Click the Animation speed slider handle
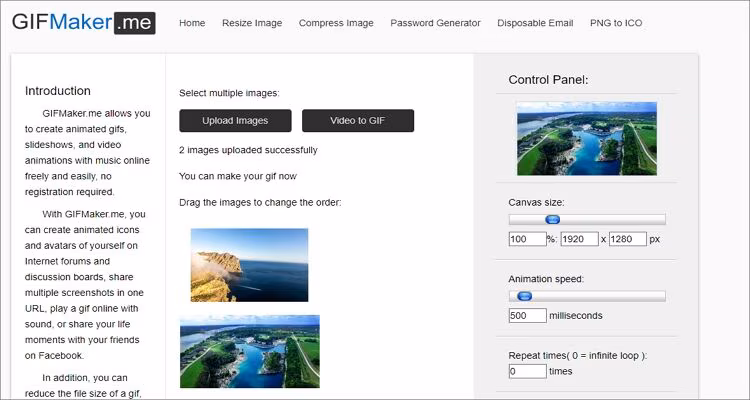The width and height of the screenshot is (750, 400). coord(523,295)
